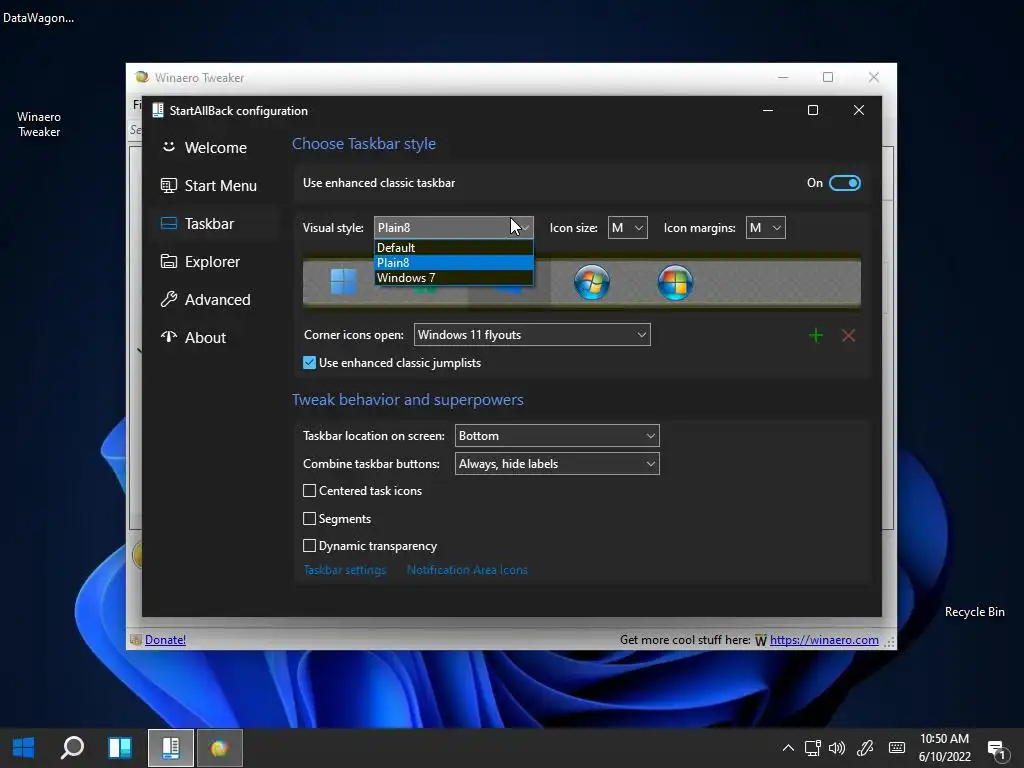Image resolution: width=1024 pixels, height=768 pixels.
Task: Click the Taskbar sidebar icon
Action: click(x=168, y=223)
